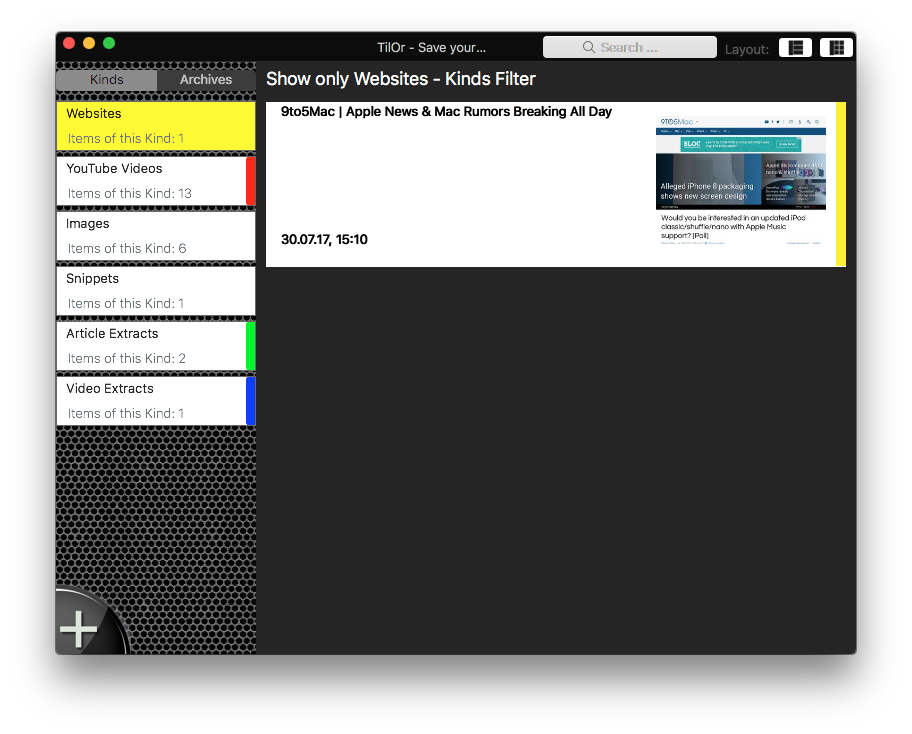Switch to grid layout view

tap(836, 48)
